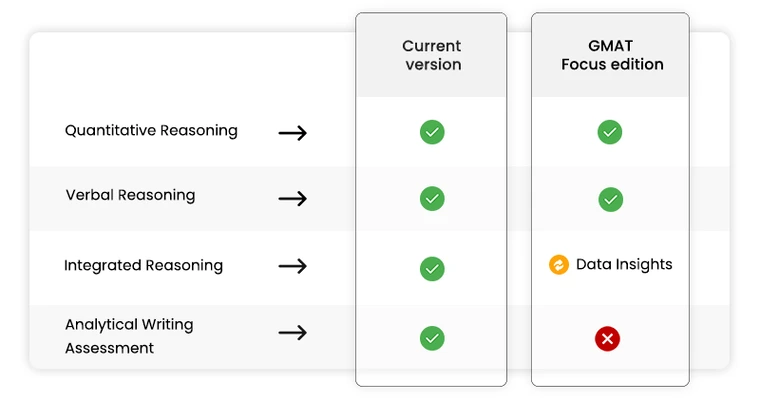Click the arrow next to Verbal Reasoning
This screenshot has height=402, width=760.
(x=293, y=198)
